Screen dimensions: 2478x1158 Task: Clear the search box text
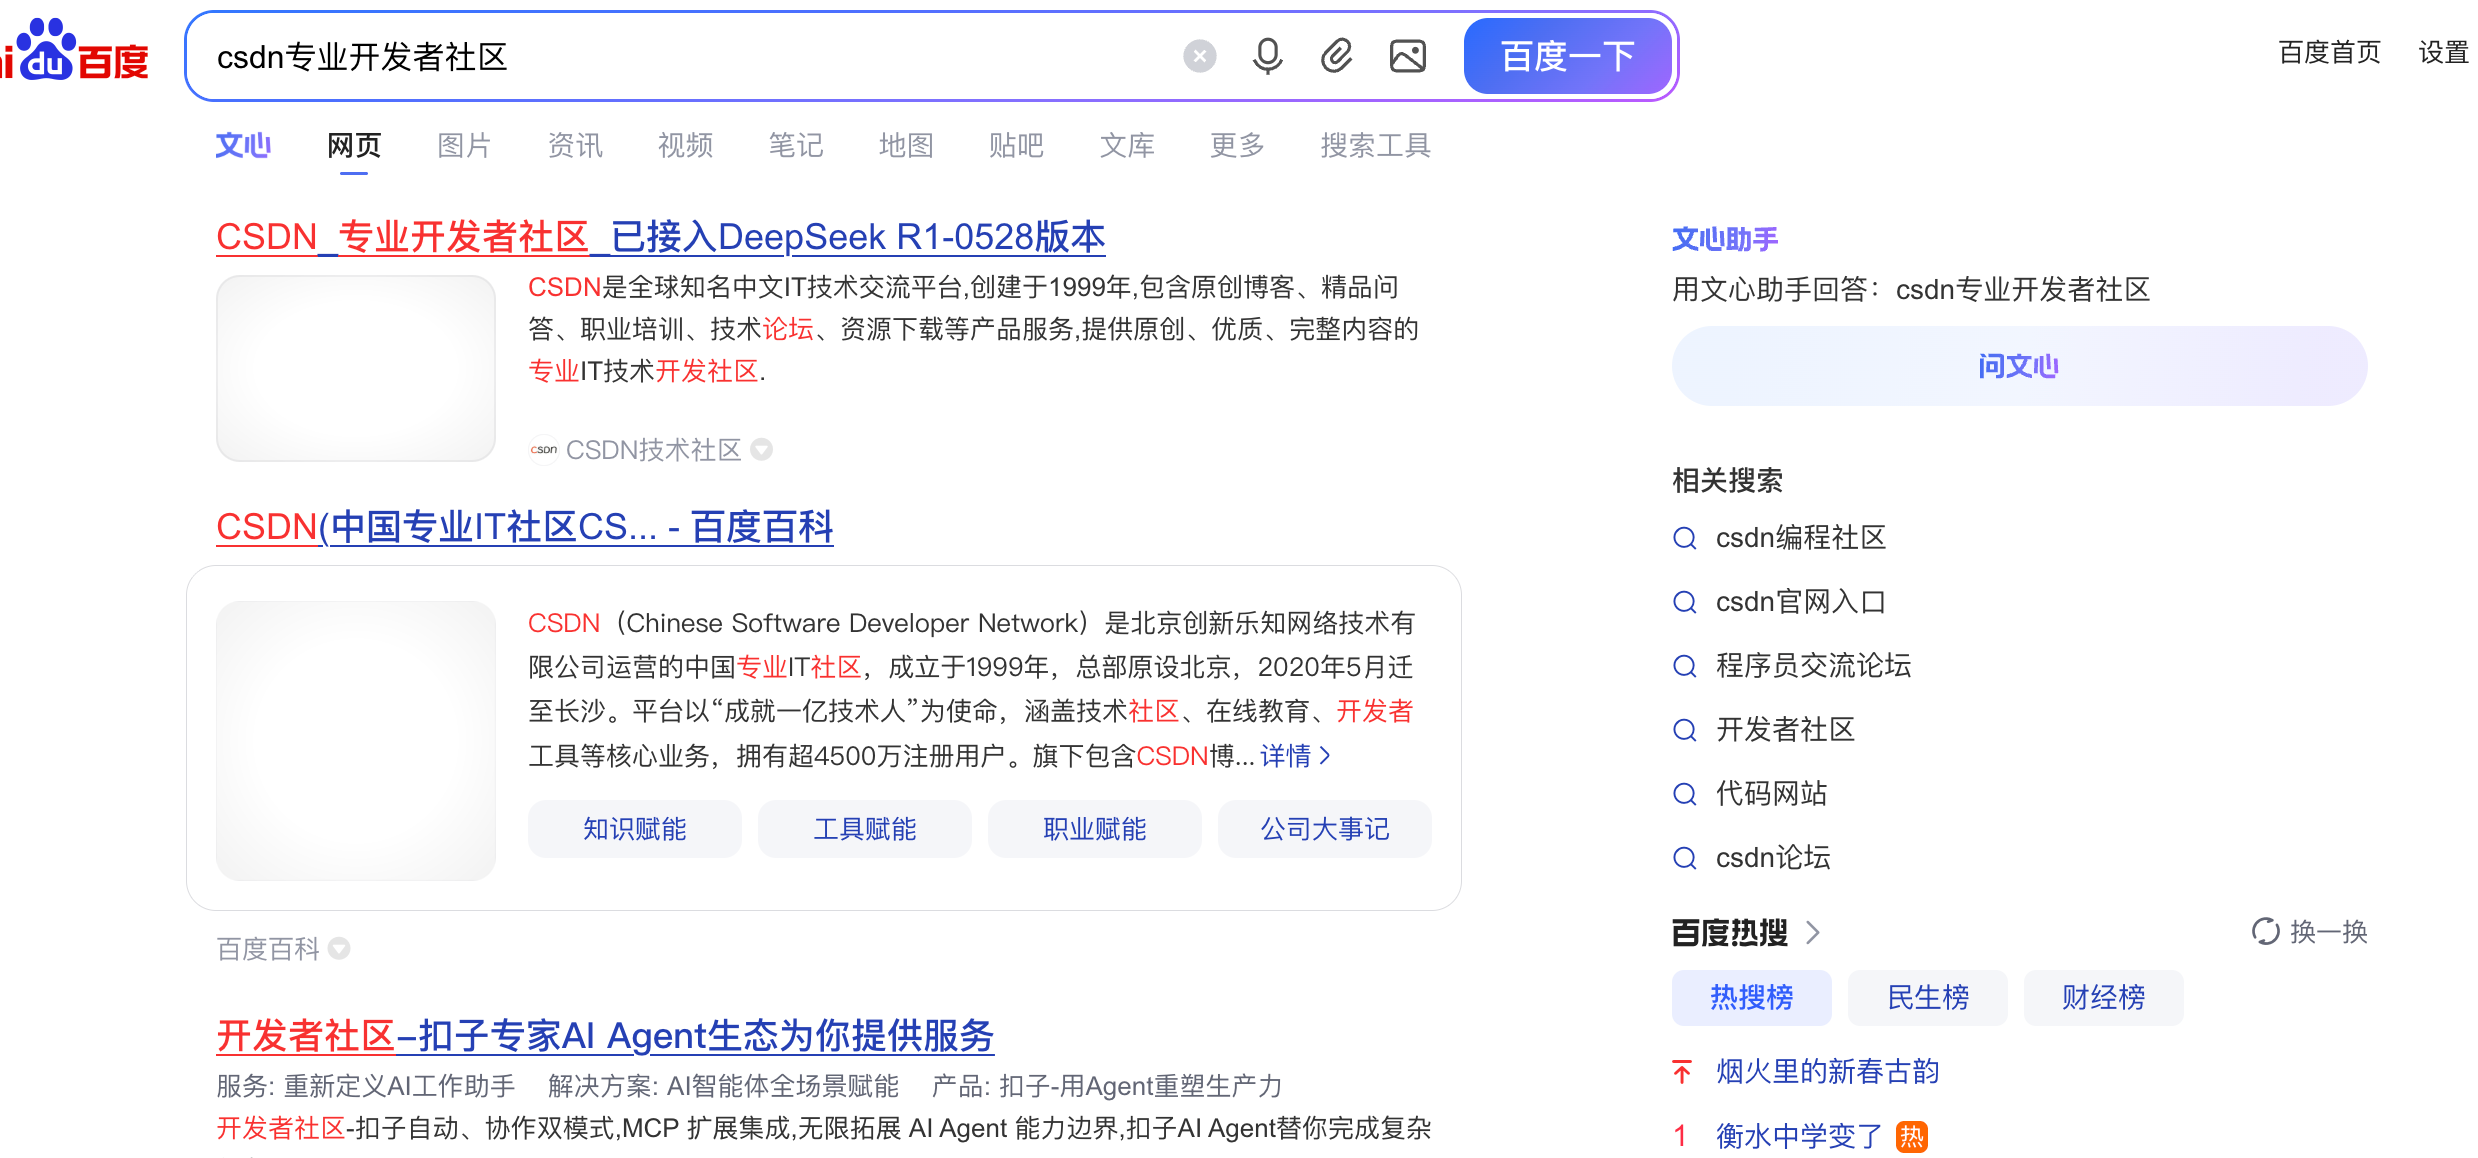coord(1199,56)
